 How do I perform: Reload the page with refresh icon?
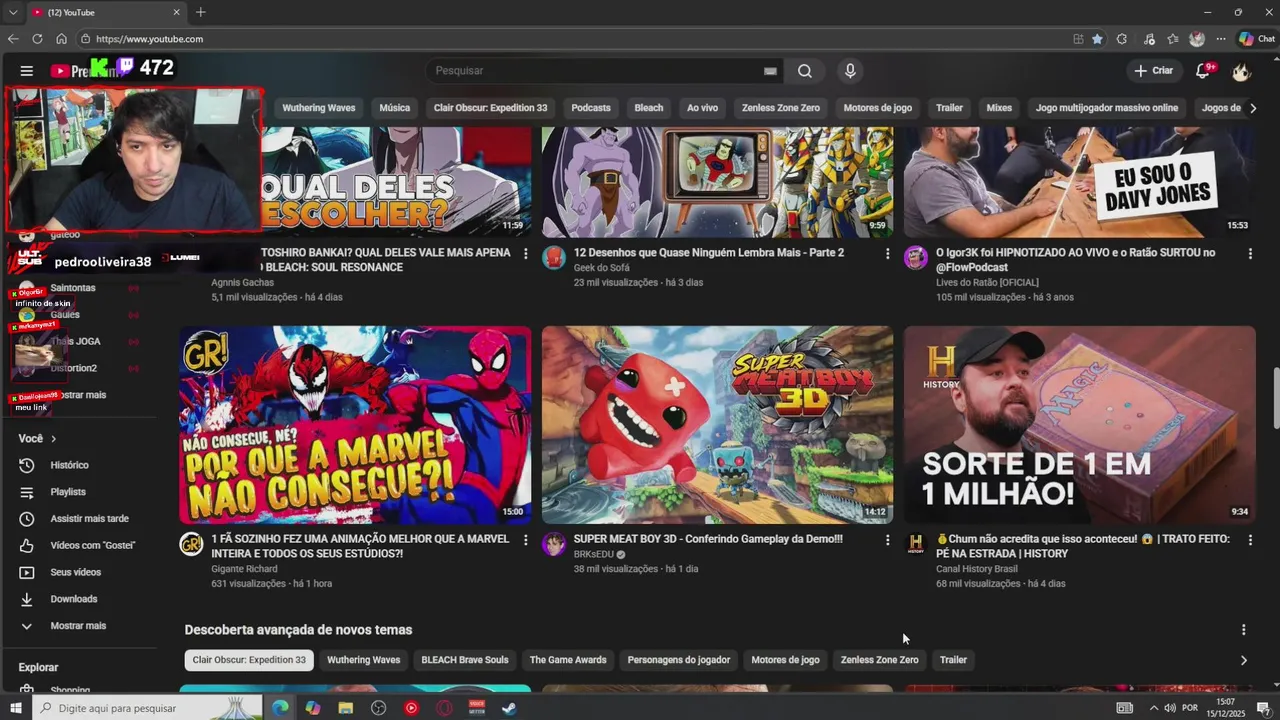(x=37, y=39)
